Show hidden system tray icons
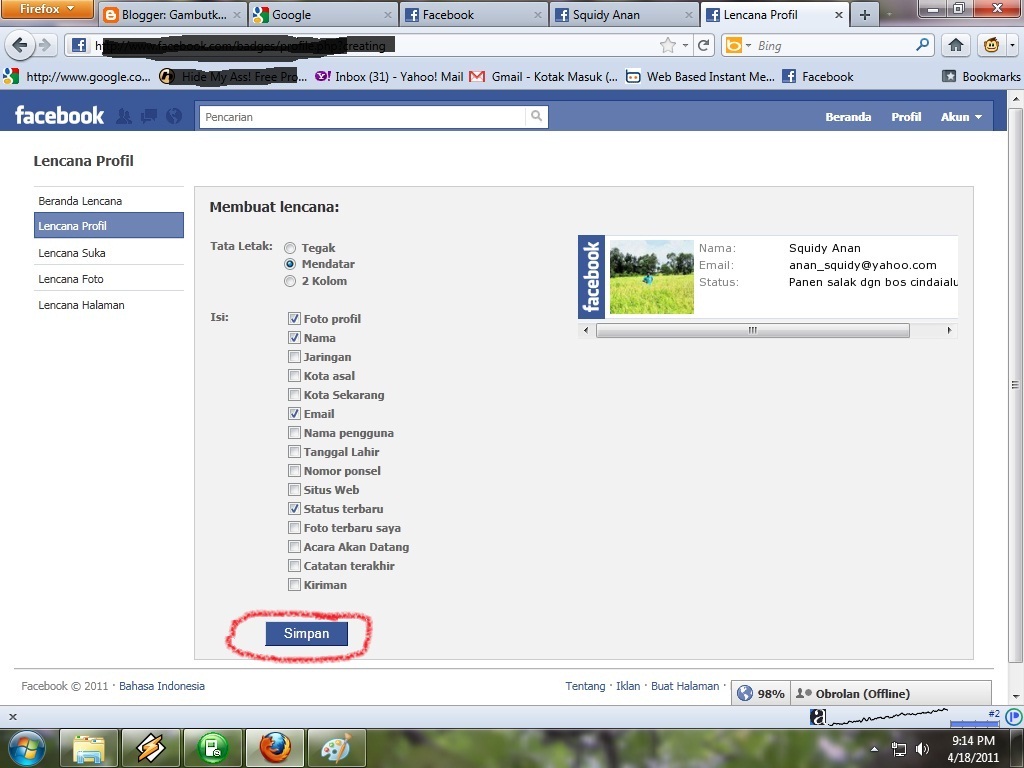Image resolution: width=1024 pixels, height=768 pixels. click(x=874, y=749)
